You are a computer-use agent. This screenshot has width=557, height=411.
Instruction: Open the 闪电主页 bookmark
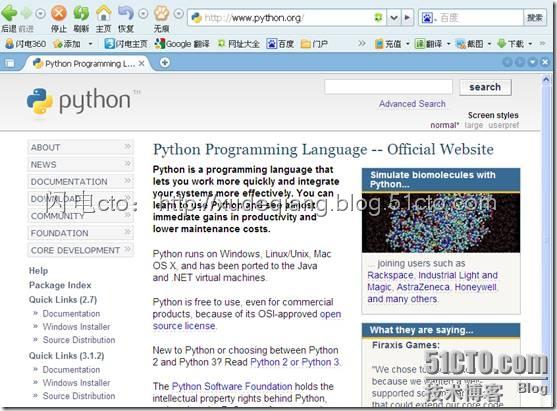tap(126, 44)
